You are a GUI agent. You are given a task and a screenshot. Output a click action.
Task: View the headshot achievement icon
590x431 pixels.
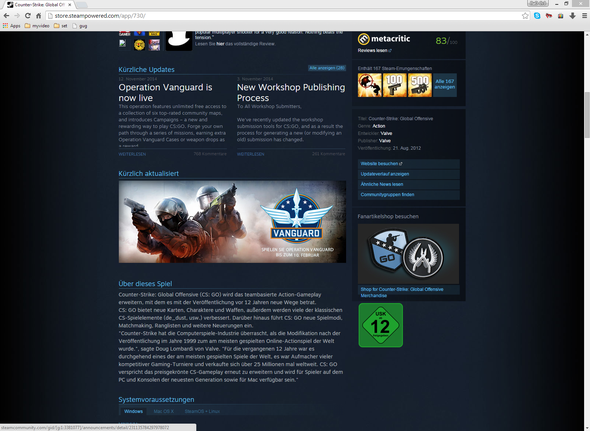[369, 85]
